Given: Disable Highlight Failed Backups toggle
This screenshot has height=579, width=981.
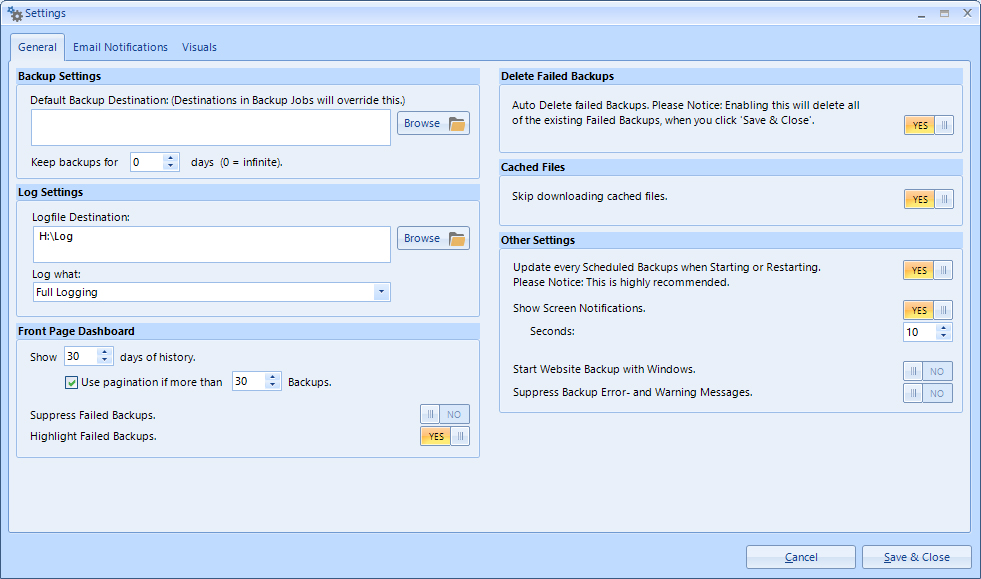Looking at the screenshot, I should (444, 436).
